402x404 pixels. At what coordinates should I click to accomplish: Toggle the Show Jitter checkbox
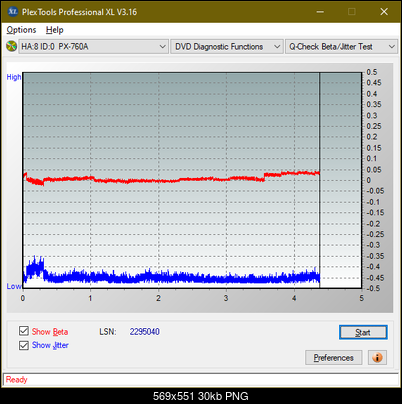coord(24,345)
